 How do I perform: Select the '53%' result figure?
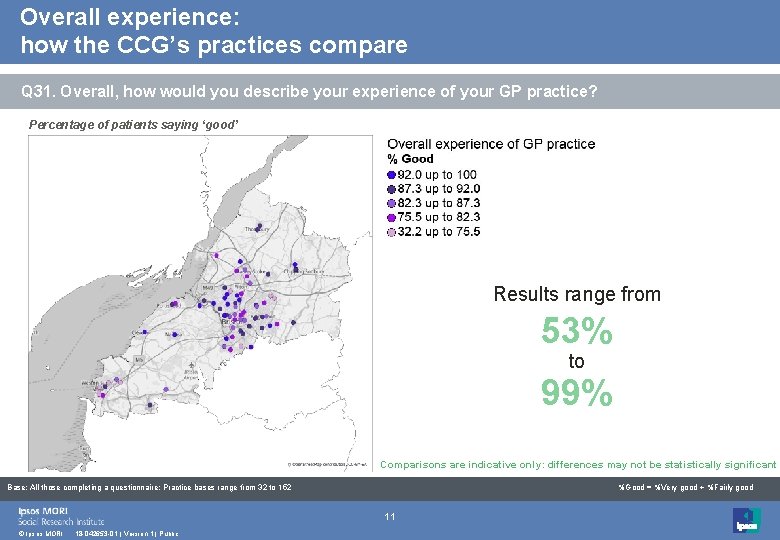pyautogui.click(x=577, y=331)
